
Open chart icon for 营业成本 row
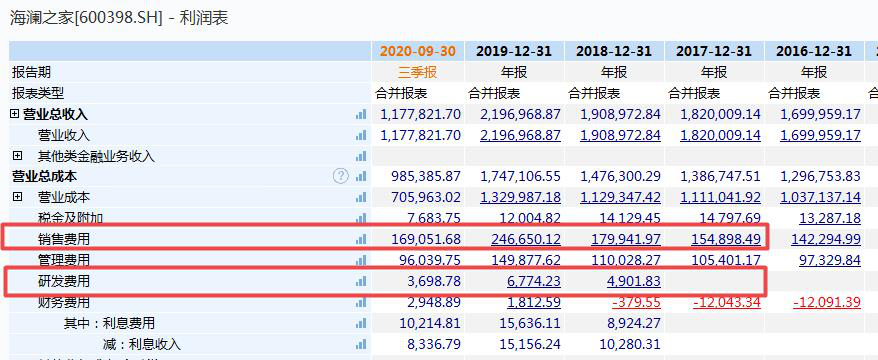coord(361,197)
